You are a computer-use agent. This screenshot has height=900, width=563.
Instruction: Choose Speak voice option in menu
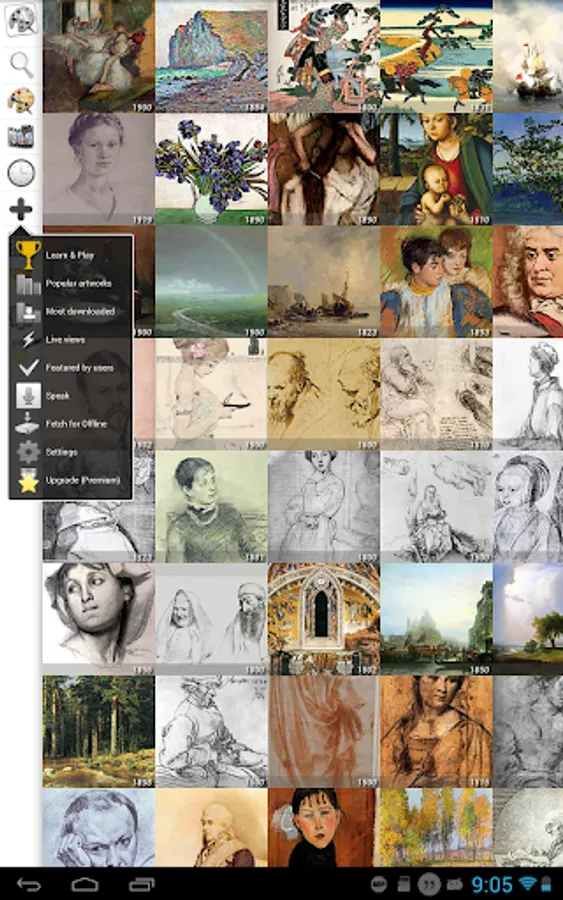coord(71,395)
